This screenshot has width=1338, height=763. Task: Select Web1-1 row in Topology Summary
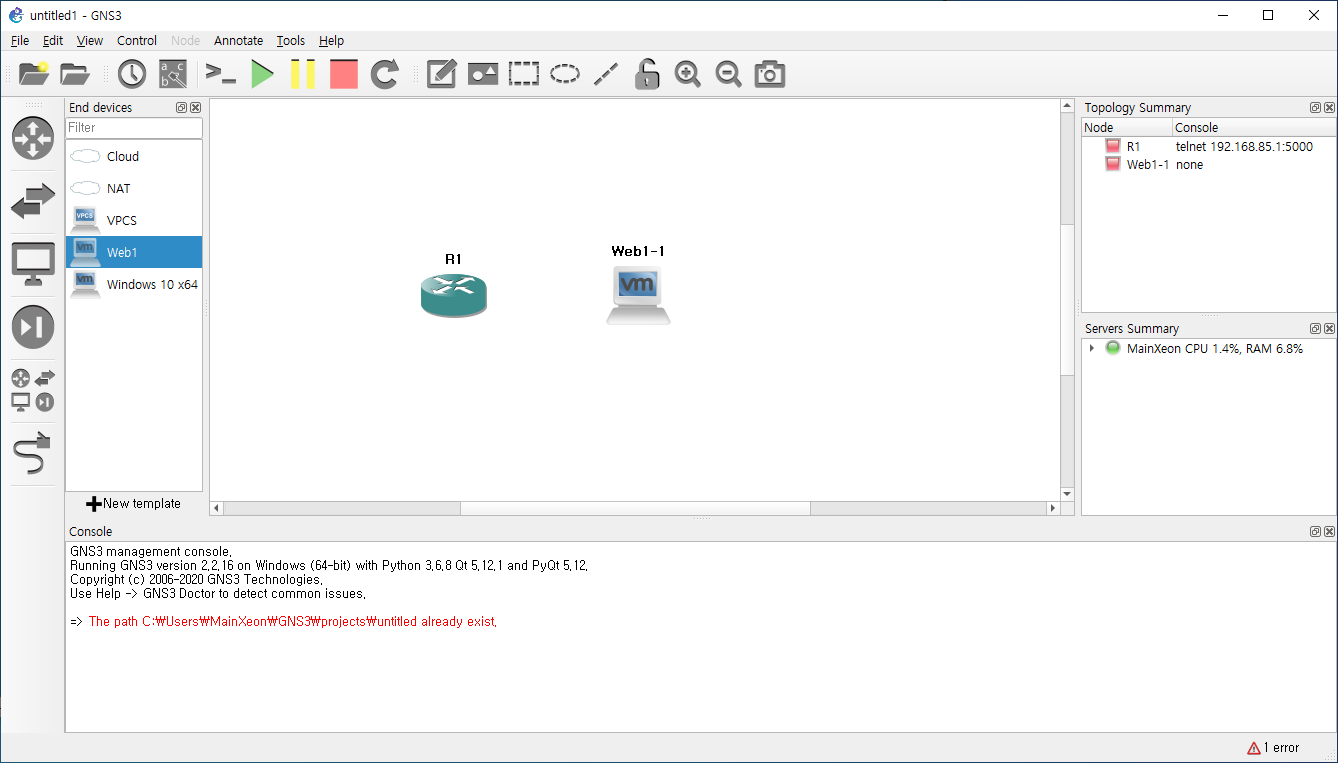pyautogui.click(x=1209, y=164)
